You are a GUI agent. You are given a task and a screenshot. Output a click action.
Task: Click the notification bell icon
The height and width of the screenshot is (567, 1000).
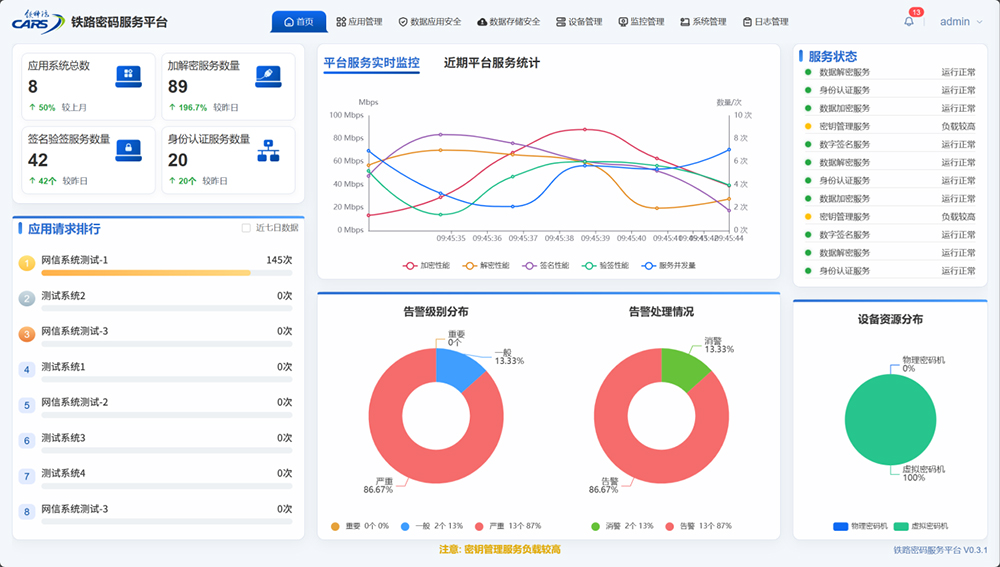[x=909, y=22]
